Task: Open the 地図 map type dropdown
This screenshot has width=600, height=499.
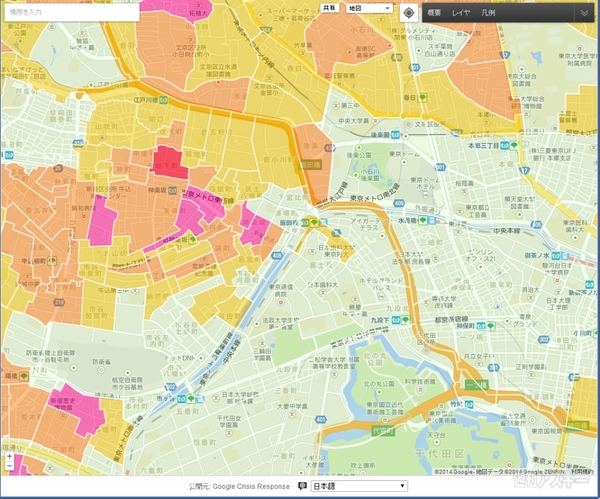Action: 369,8
